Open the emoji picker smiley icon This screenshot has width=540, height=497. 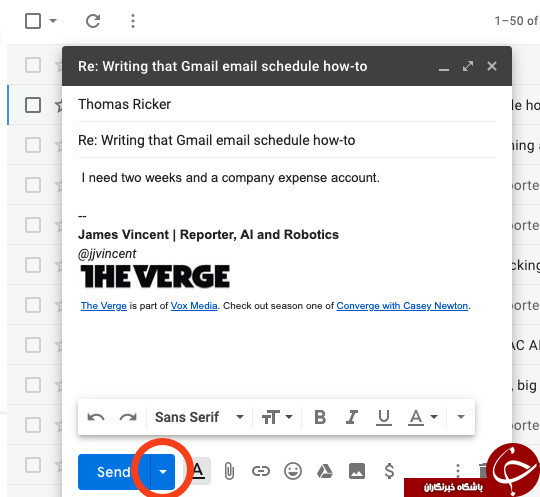pyautogui.click(x=293, y=471)
